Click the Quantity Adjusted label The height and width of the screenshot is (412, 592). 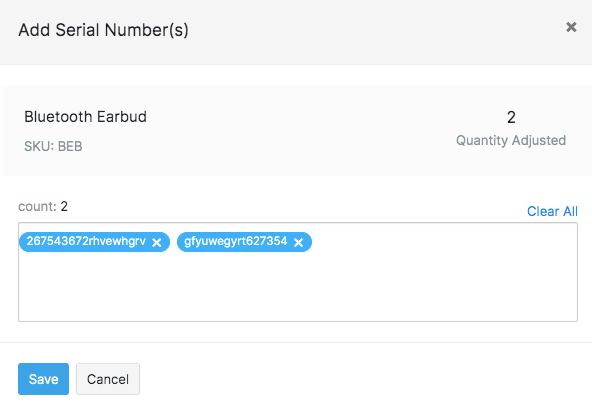click(511, 140)
